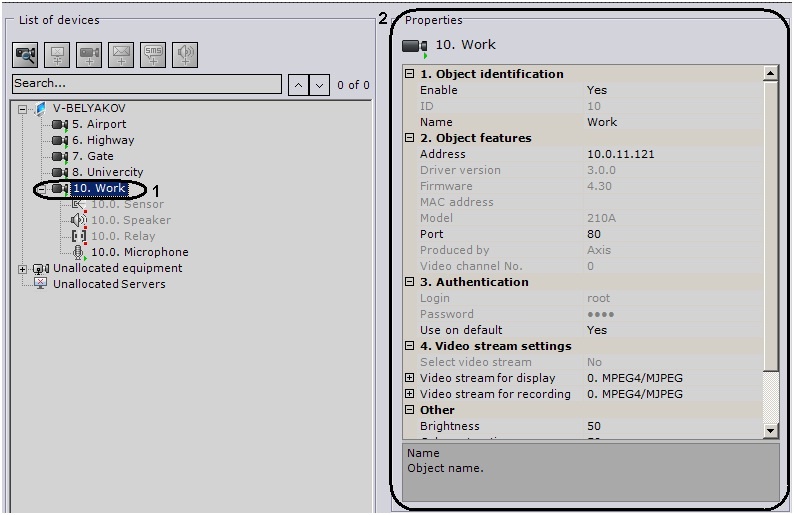Click the add SMS notifier toolbar icon
Screen dimensions: 794x515
tap(153, 55)
